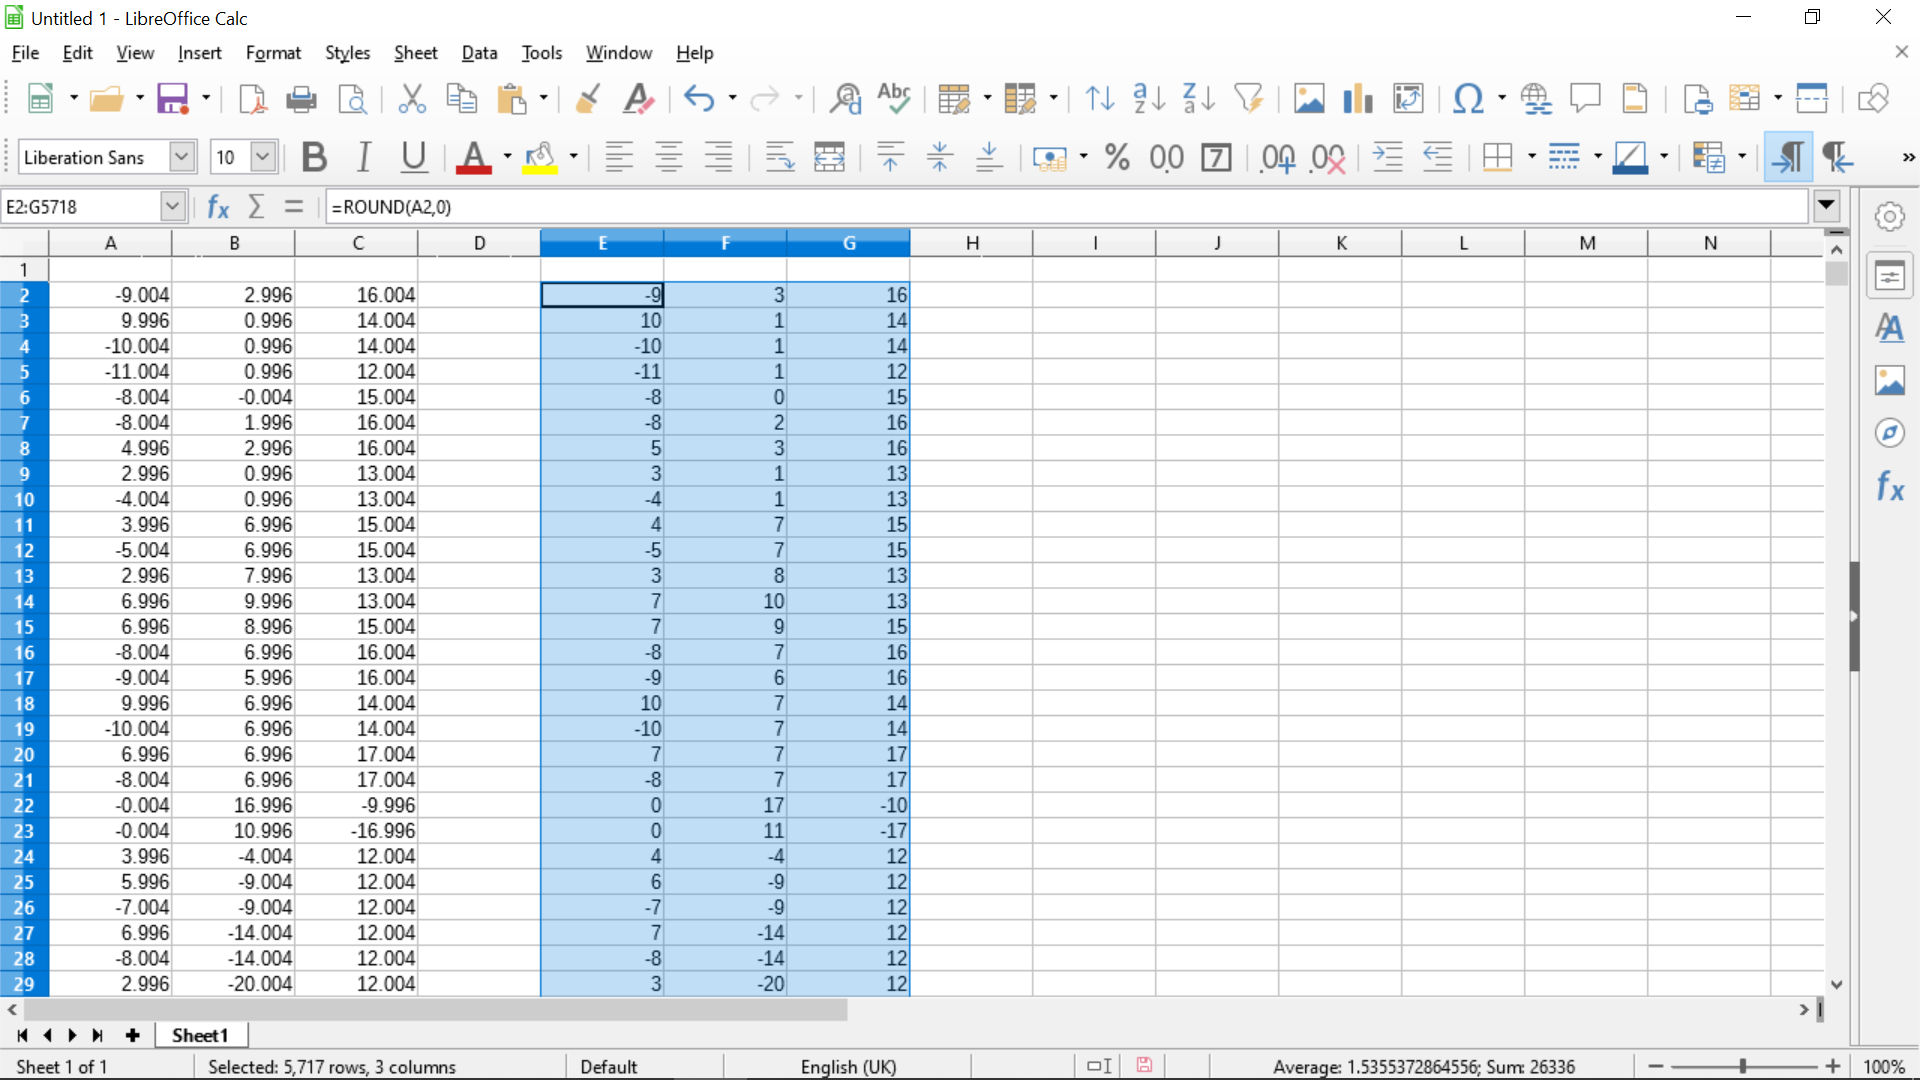Select the Sheet1 tab
The image size is (1920, 1080).
click(200, 1035)
